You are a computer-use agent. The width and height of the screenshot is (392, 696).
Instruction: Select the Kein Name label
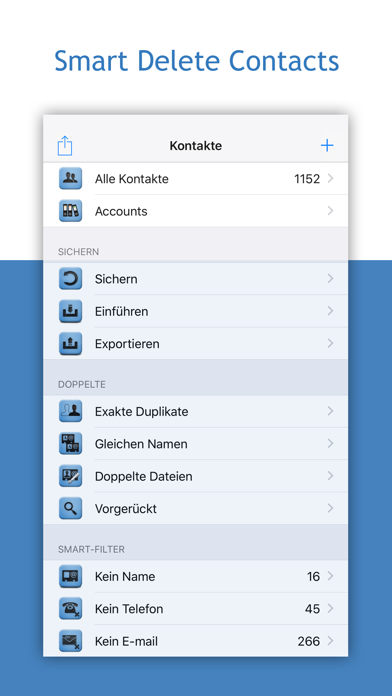click(x=125, y=577)
